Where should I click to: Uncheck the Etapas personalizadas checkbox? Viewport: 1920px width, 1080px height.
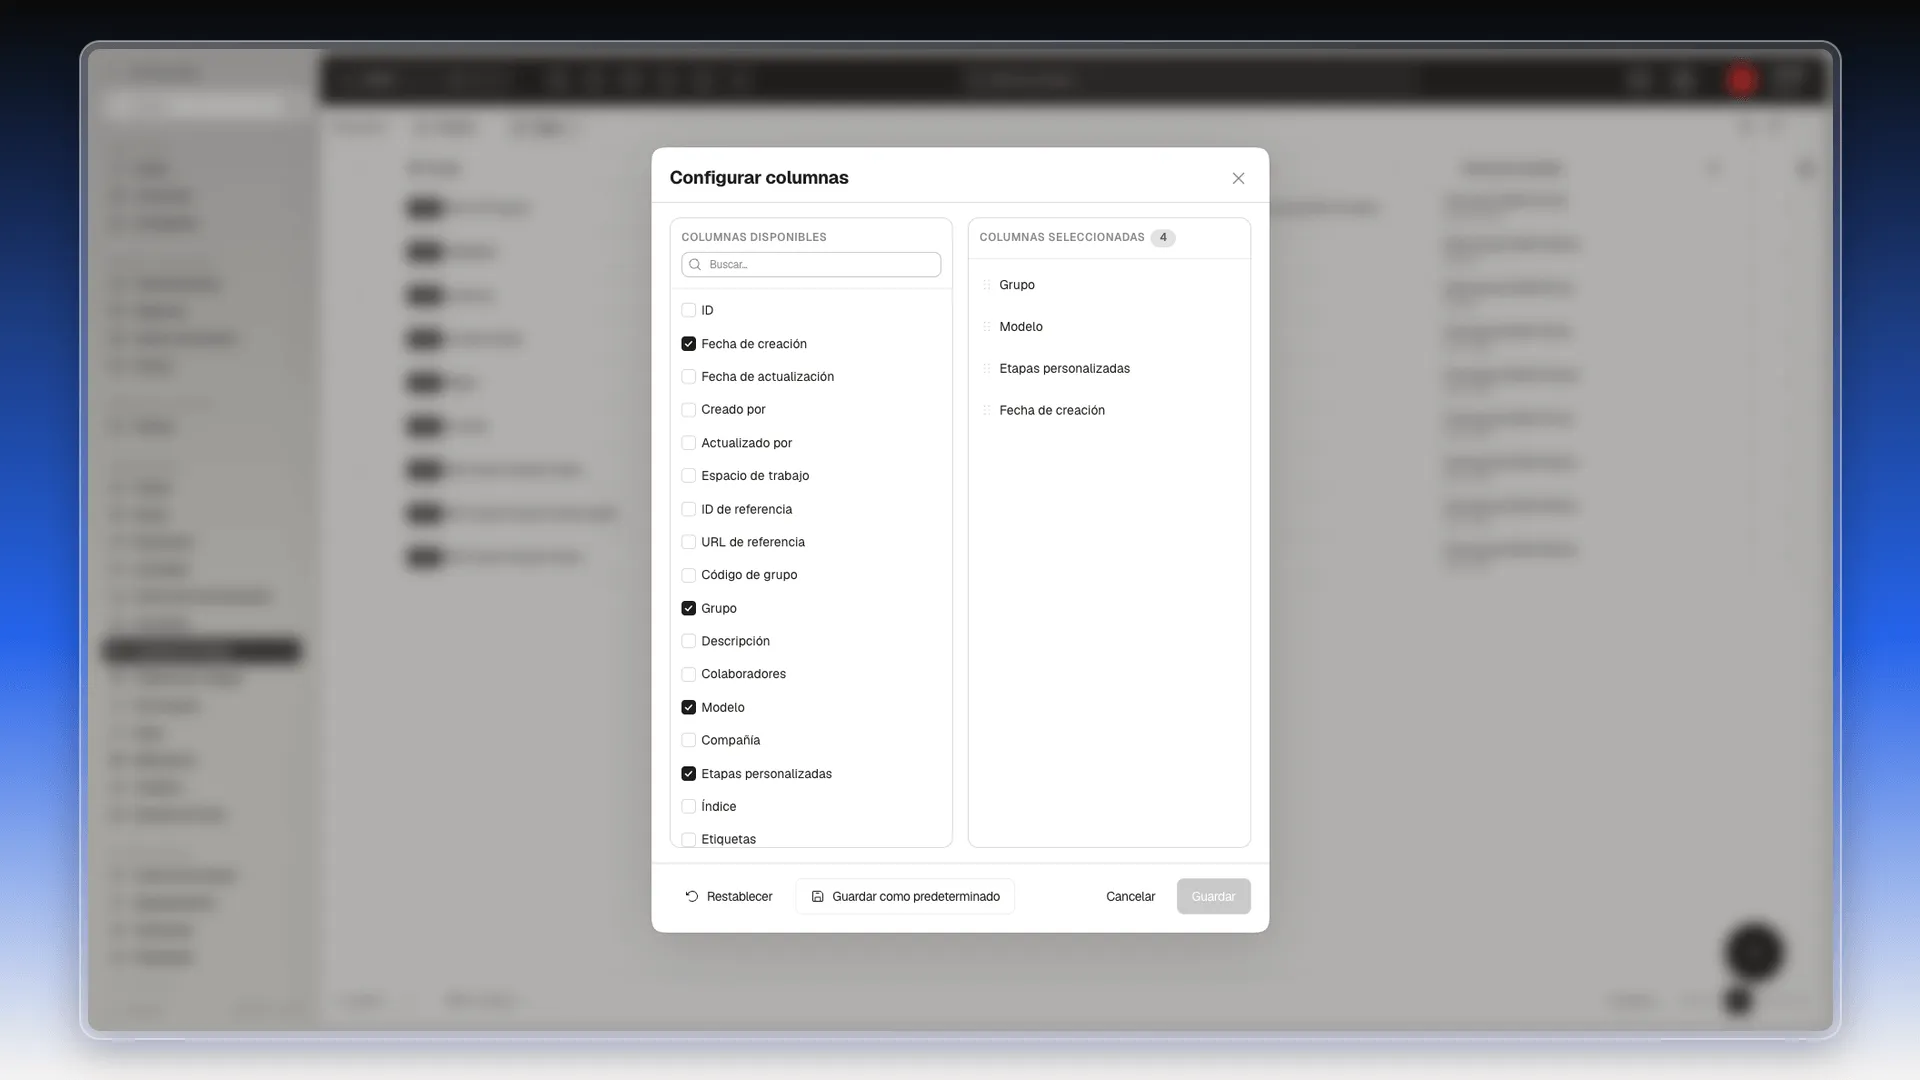click(688, 774)
